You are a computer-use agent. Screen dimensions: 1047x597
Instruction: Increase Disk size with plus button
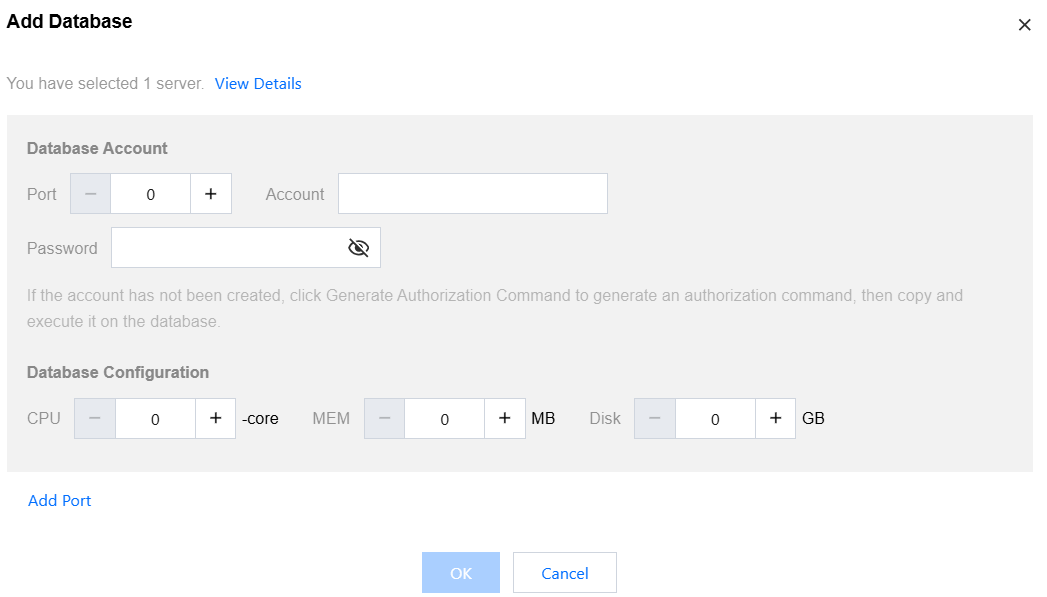[775, 419]
